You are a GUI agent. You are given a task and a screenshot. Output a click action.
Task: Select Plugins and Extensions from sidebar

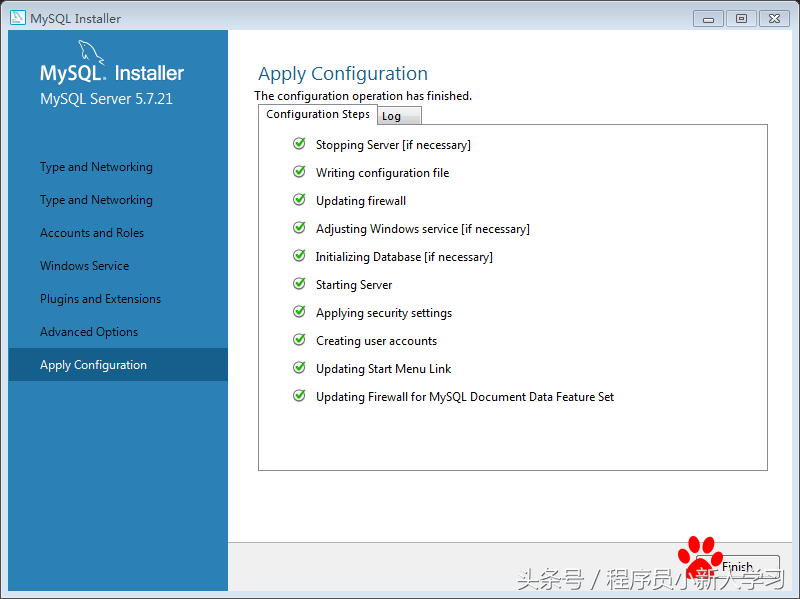[99, 298]
